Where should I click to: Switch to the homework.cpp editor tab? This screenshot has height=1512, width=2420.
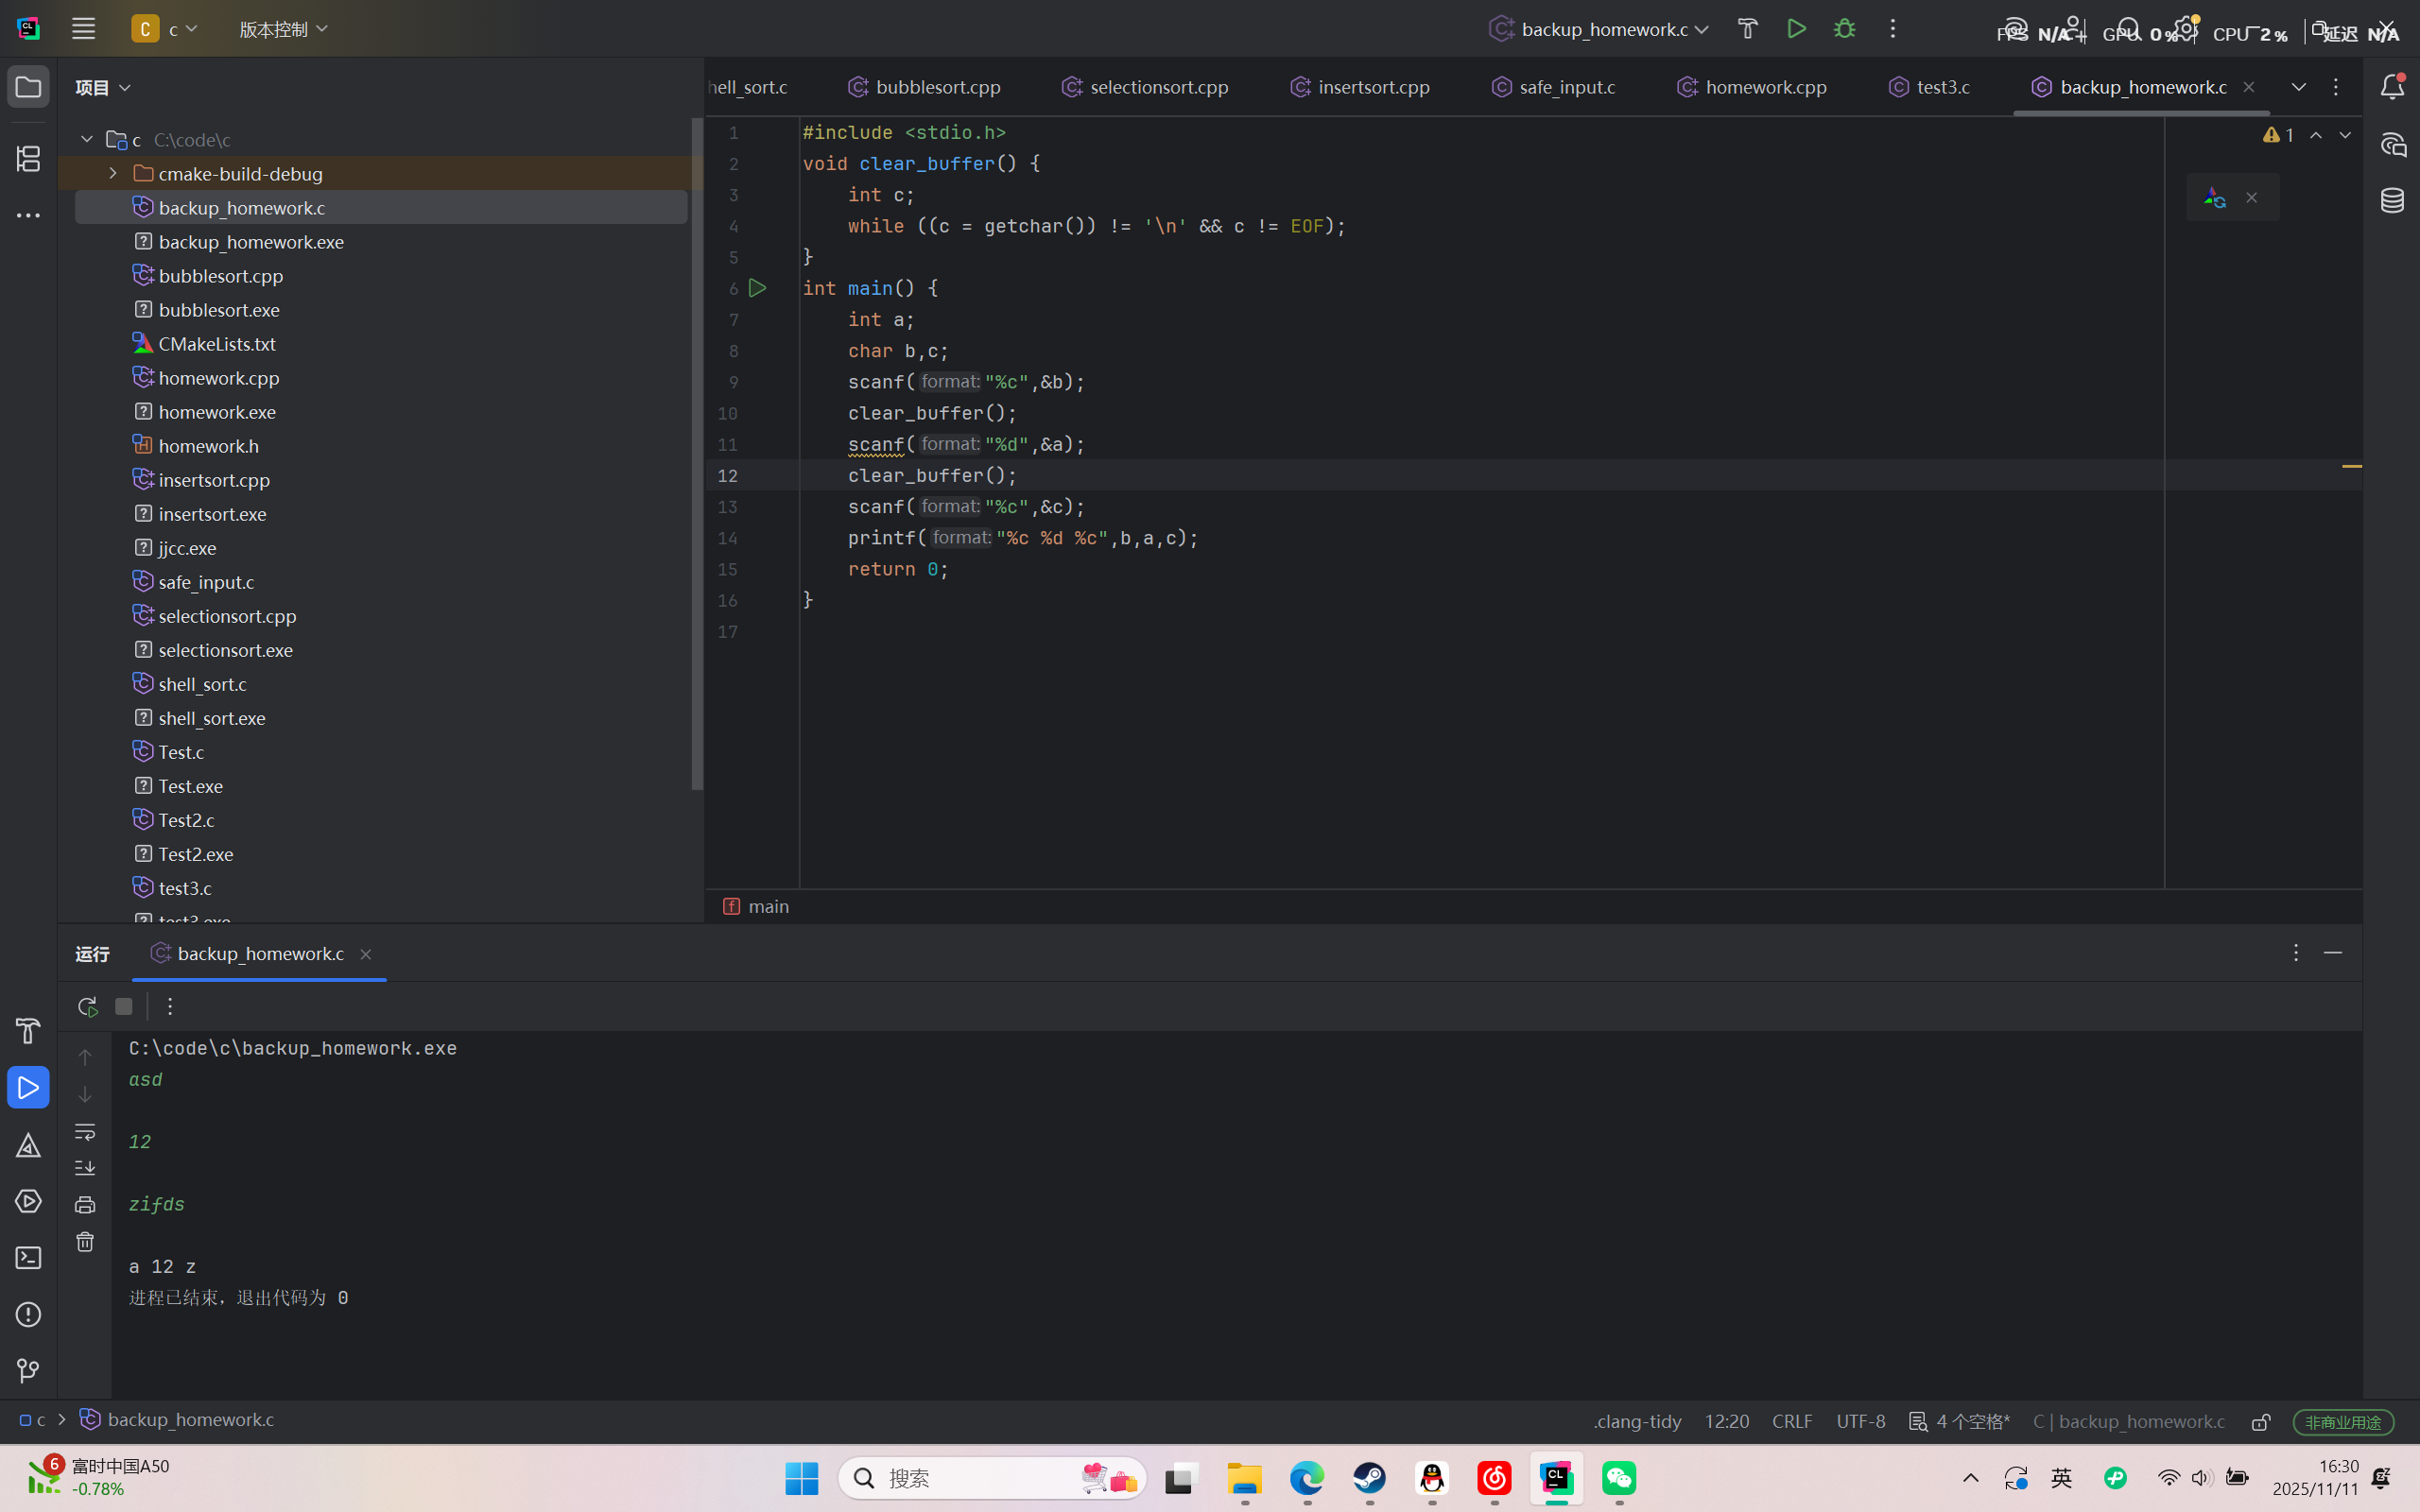[x=1764, y=87]
